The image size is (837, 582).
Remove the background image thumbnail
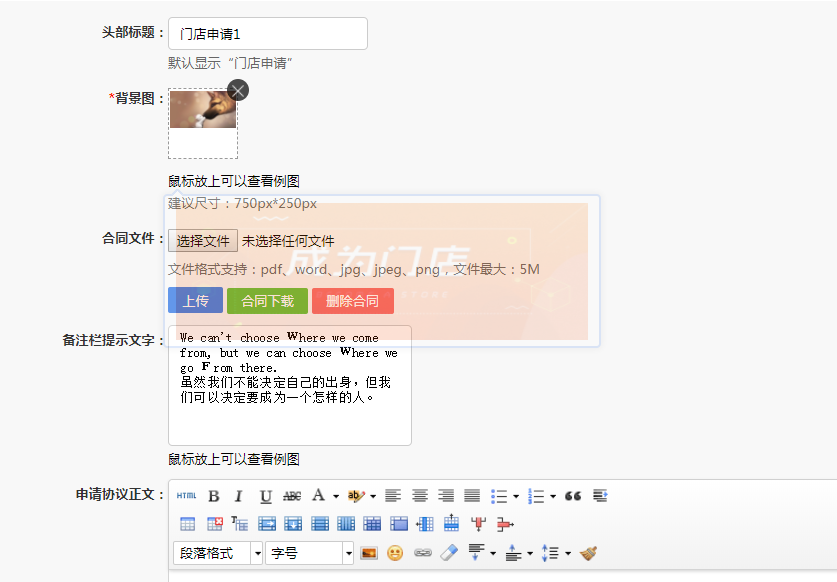pyautogui.click(x=238, y=91)
